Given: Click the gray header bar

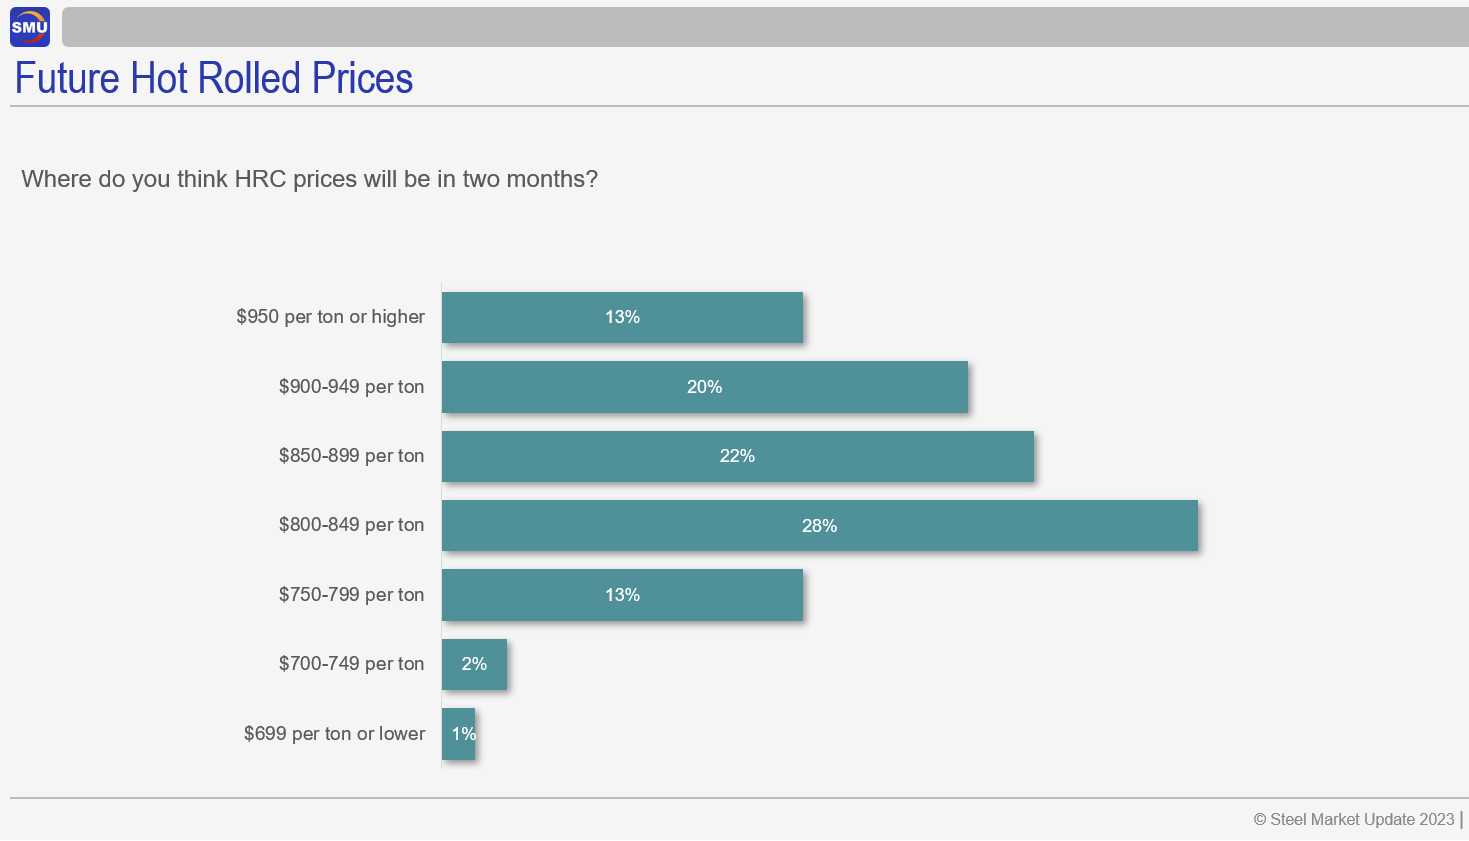Looking at the screenshot, I should 765,27.
